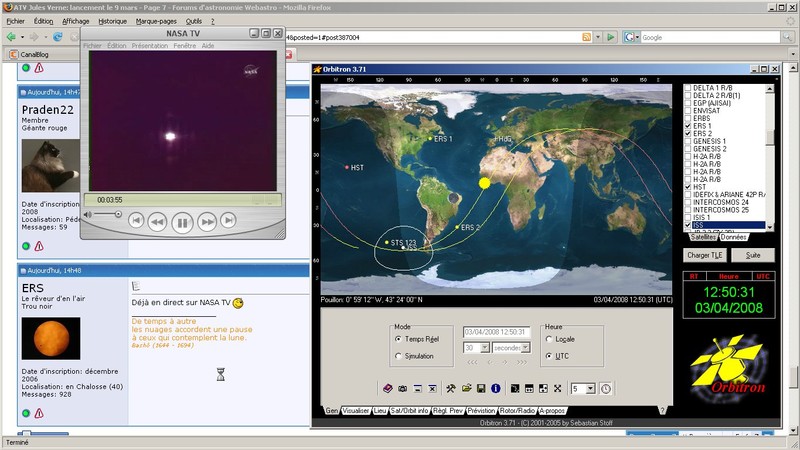Select the Temps Réel radio button
Viewport: 800px width, 450px height.
click(x=398, y=339)
